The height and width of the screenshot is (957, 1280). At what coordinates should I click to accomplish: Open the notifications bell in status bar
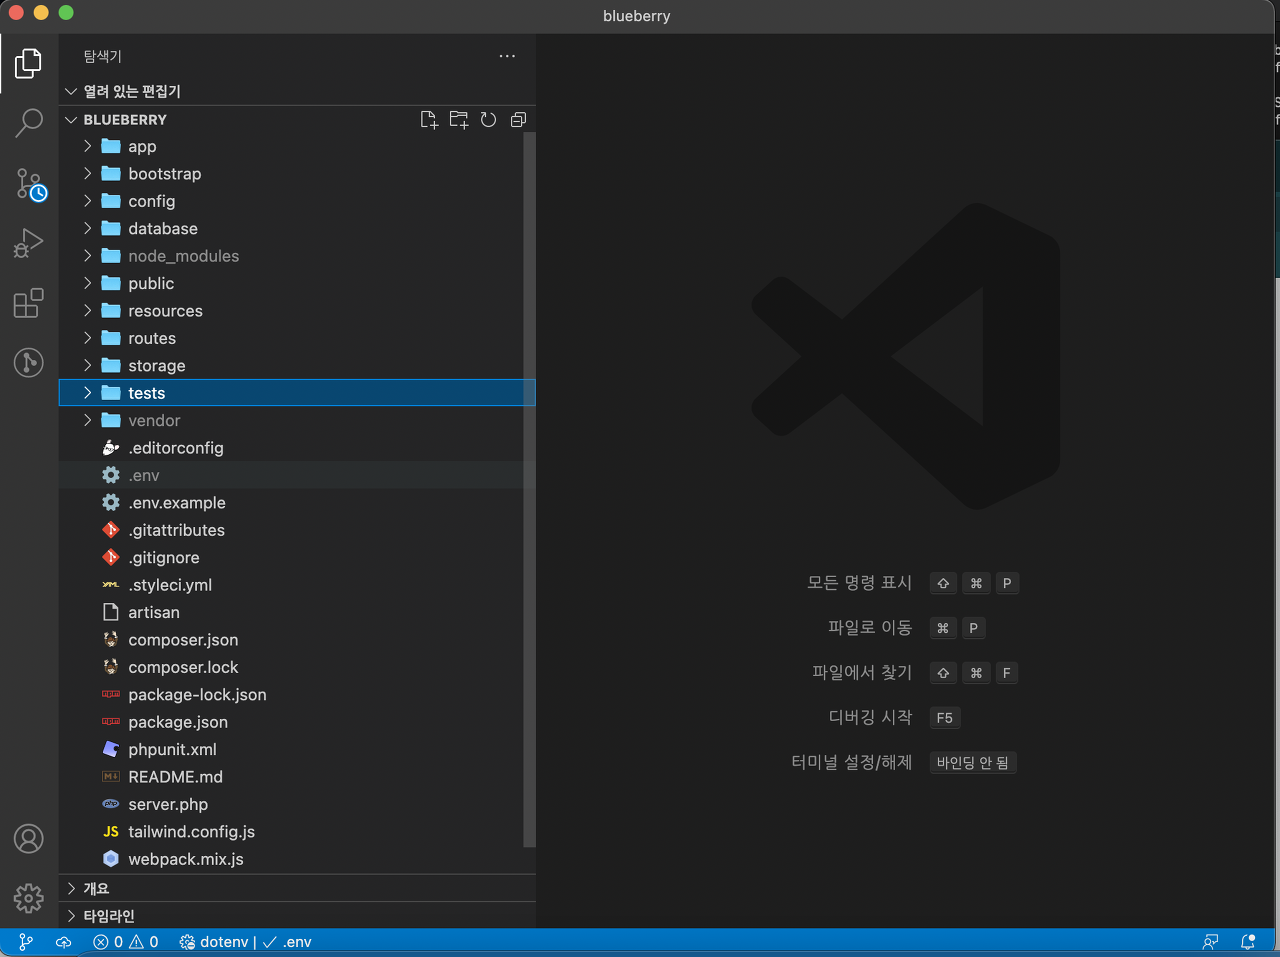[1248, 942]
